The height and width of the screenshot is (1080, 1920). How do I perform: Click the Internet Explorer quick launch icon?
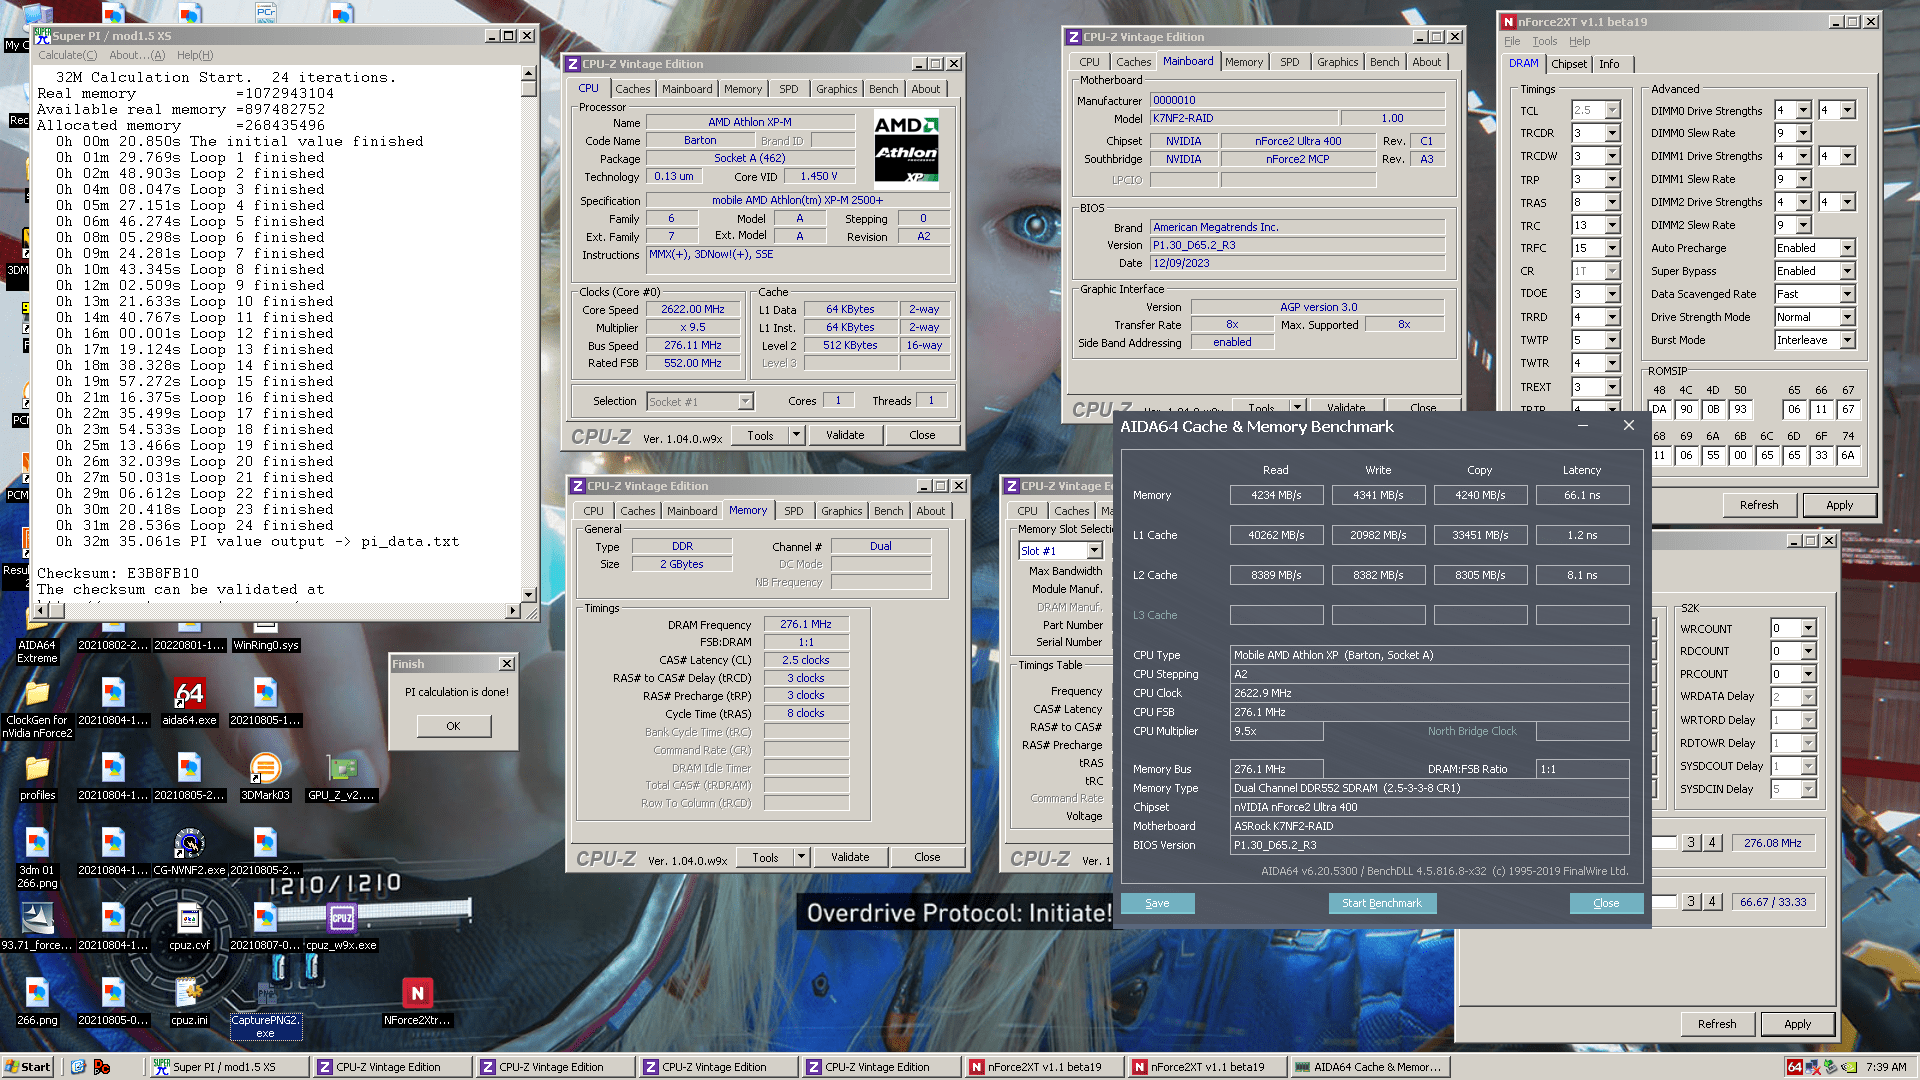click(78, 1067)
